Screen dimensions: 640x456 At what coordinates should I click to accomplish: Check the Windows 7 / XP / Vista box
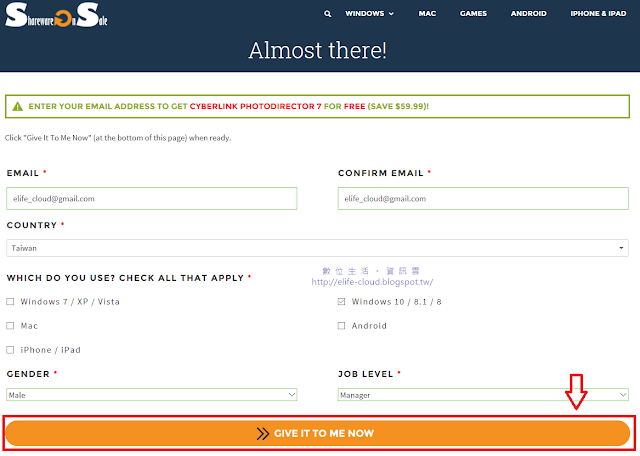[x=10, y=301]
